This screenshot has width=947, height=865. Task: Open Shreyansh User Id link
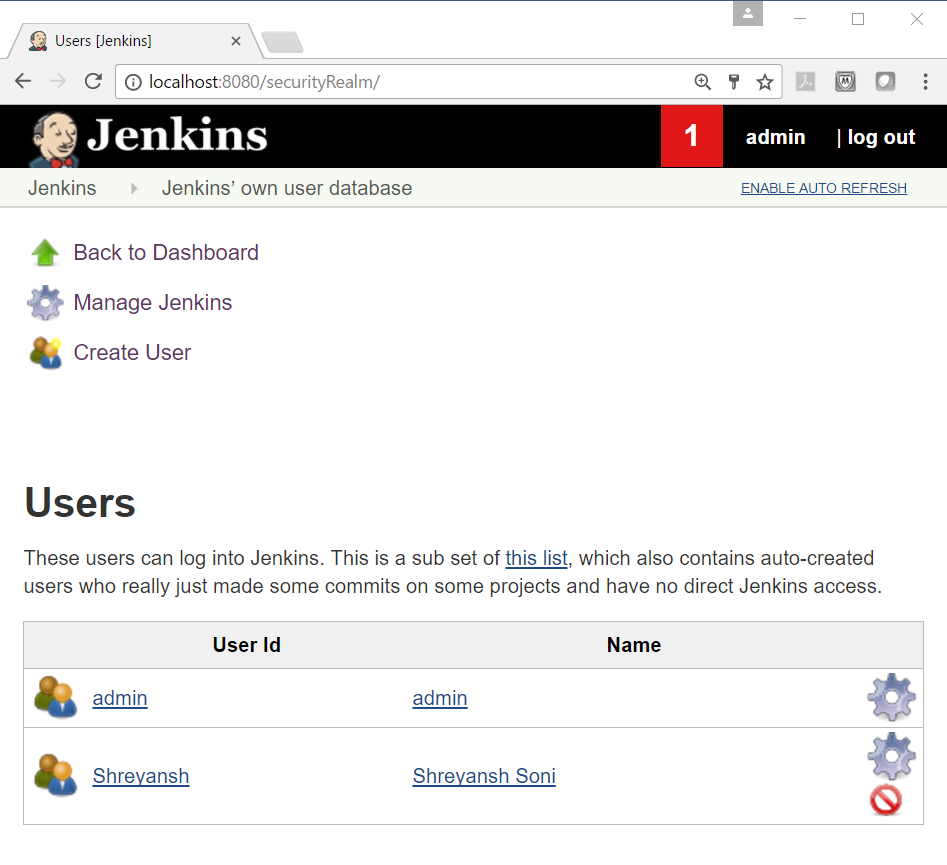[141, 776]
